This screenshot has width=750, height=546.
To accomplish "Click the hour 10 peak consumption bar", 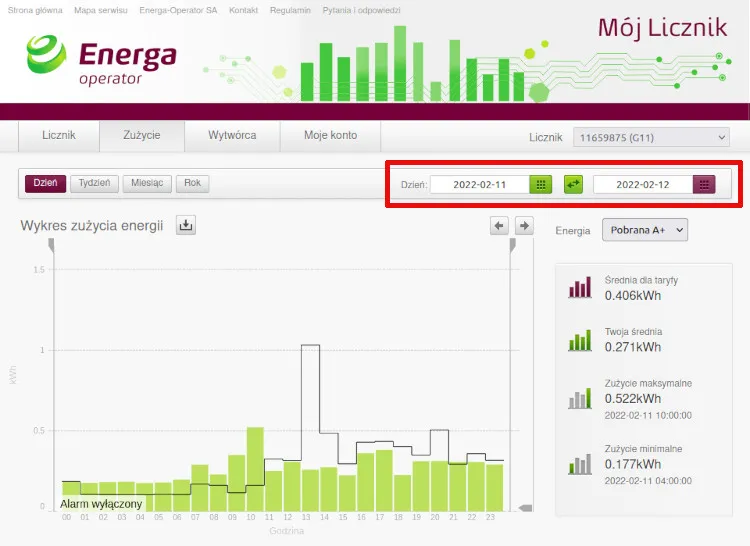I will (x=255, y=469).
